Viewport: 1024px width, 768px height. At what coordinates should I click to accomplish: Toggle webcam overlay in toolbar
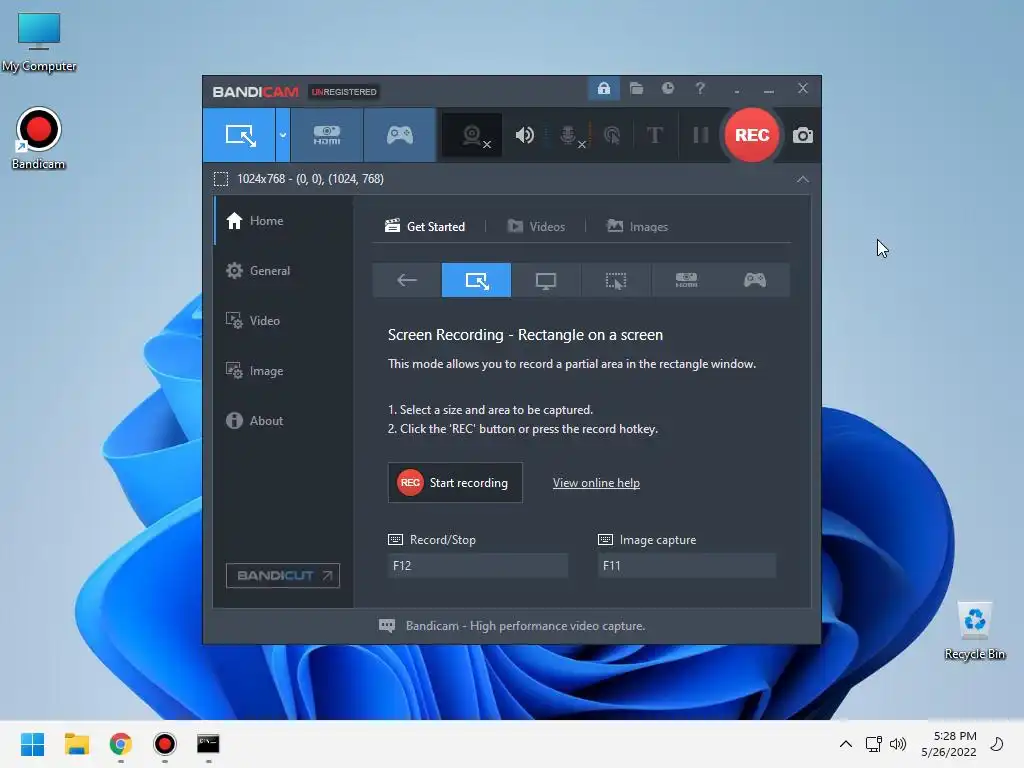(472, 135)
